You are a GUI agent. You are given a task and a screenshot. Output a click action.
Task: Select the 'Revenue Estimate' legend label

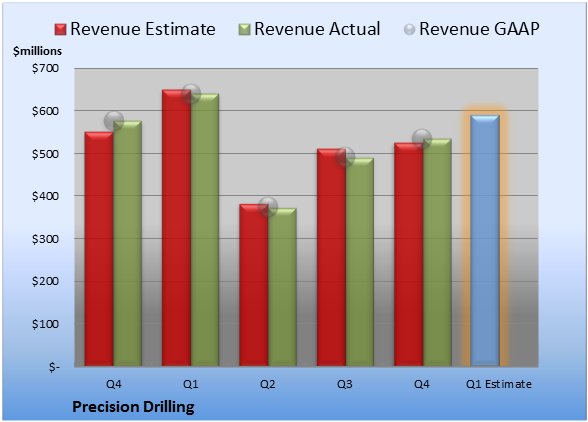[143, 29]
